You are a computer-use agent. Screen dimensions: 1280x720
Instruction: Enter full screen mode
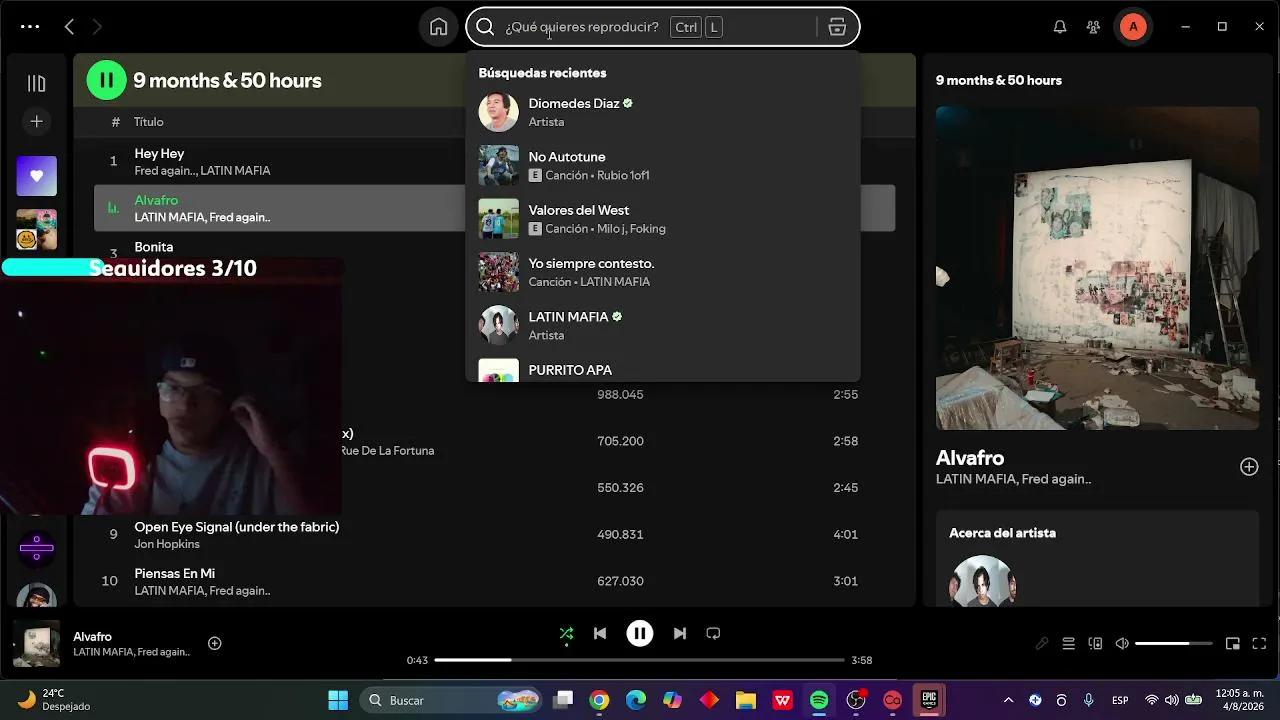pyautogui.click(x=1259, y=644)
